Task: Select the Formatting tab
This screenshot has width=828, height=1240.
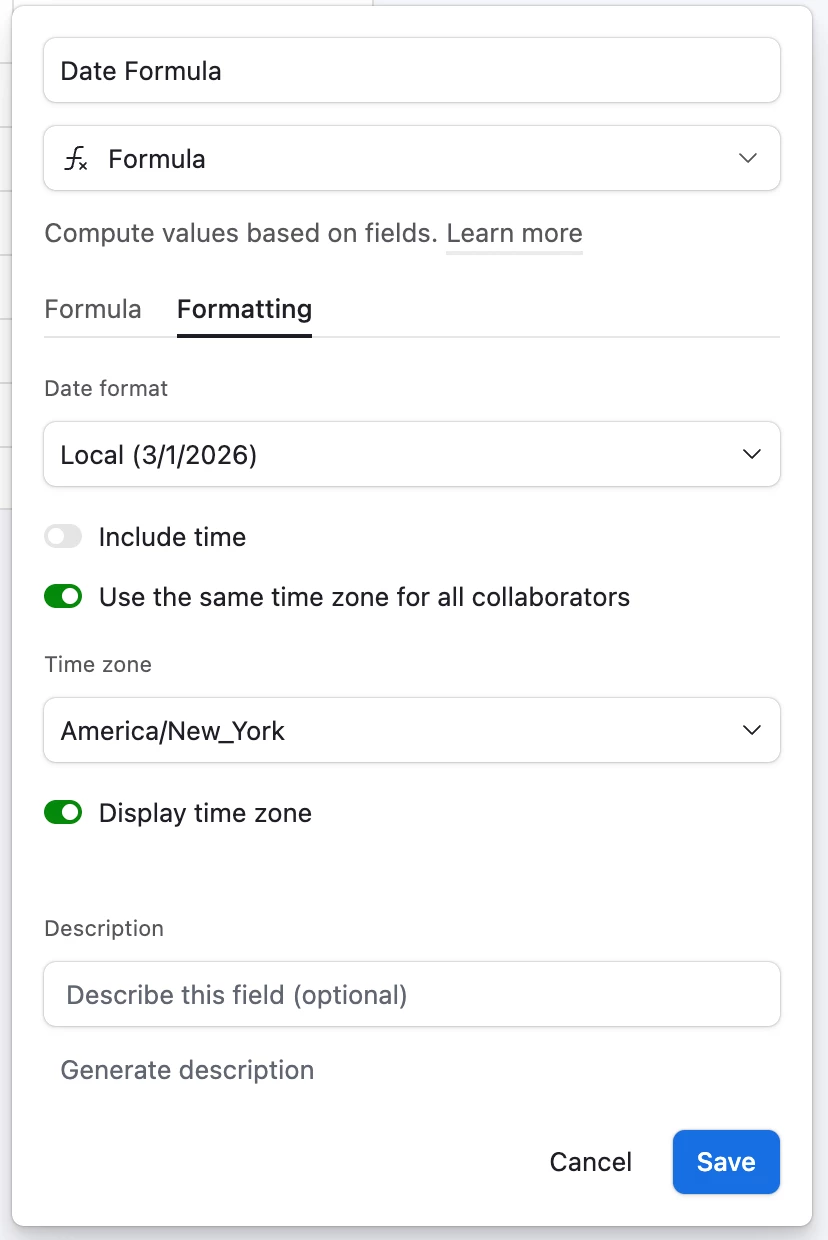Action: point(244,309)
